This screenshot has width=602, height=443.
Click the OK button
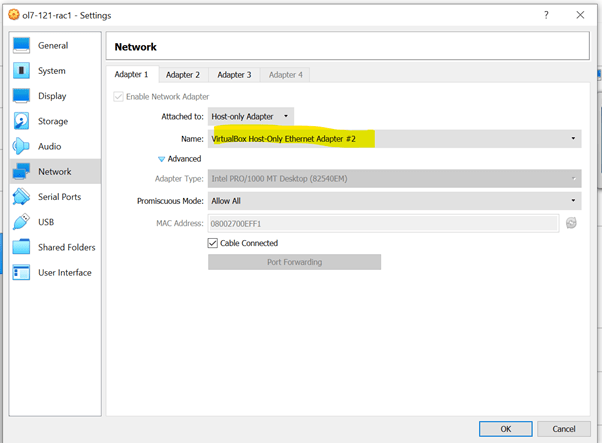(508, 429)
